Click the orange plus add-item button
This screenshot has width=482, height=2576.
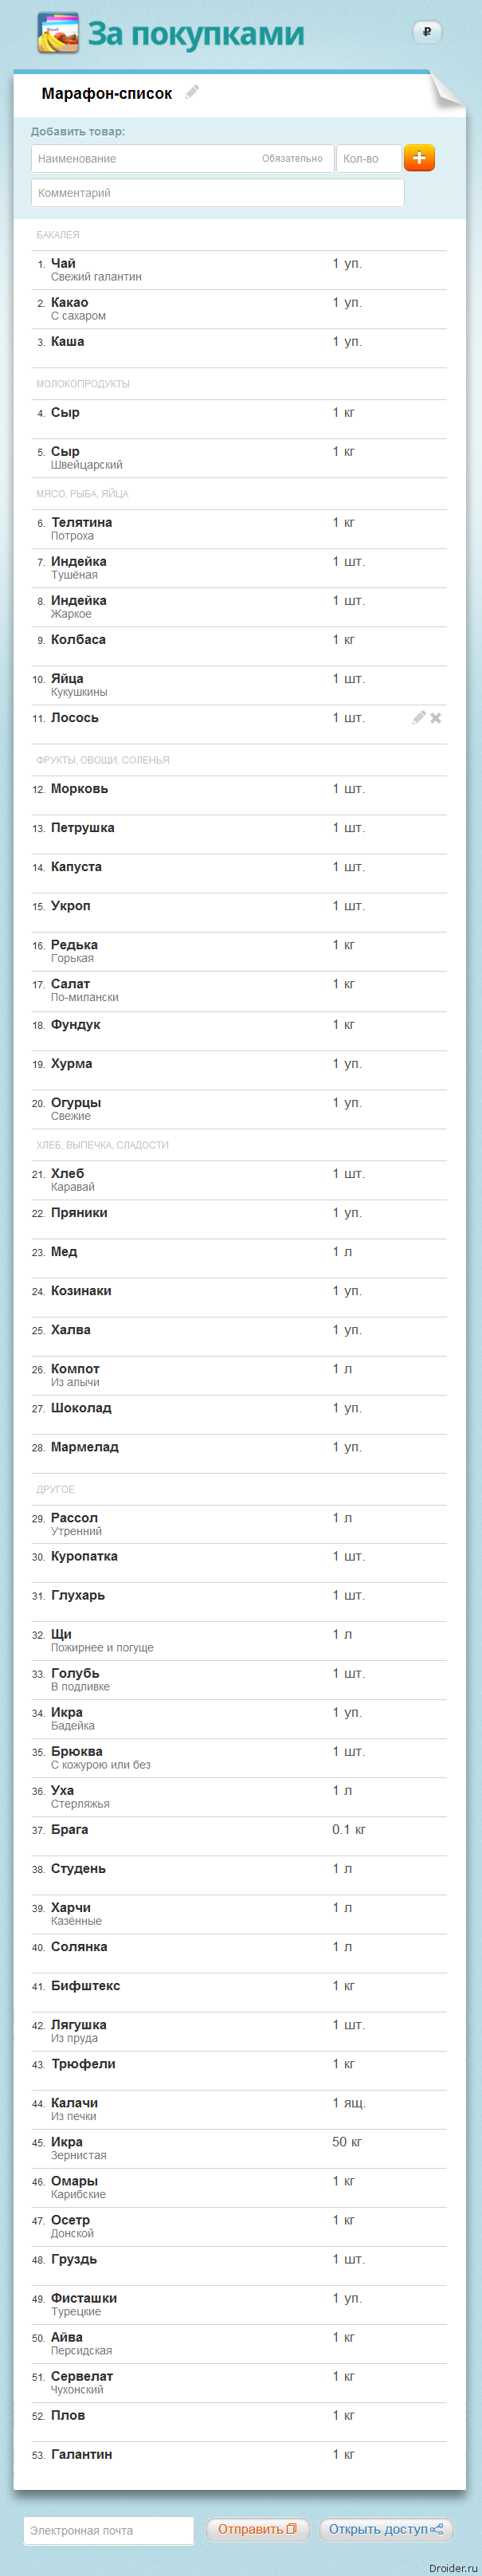[x=419, y=158]
